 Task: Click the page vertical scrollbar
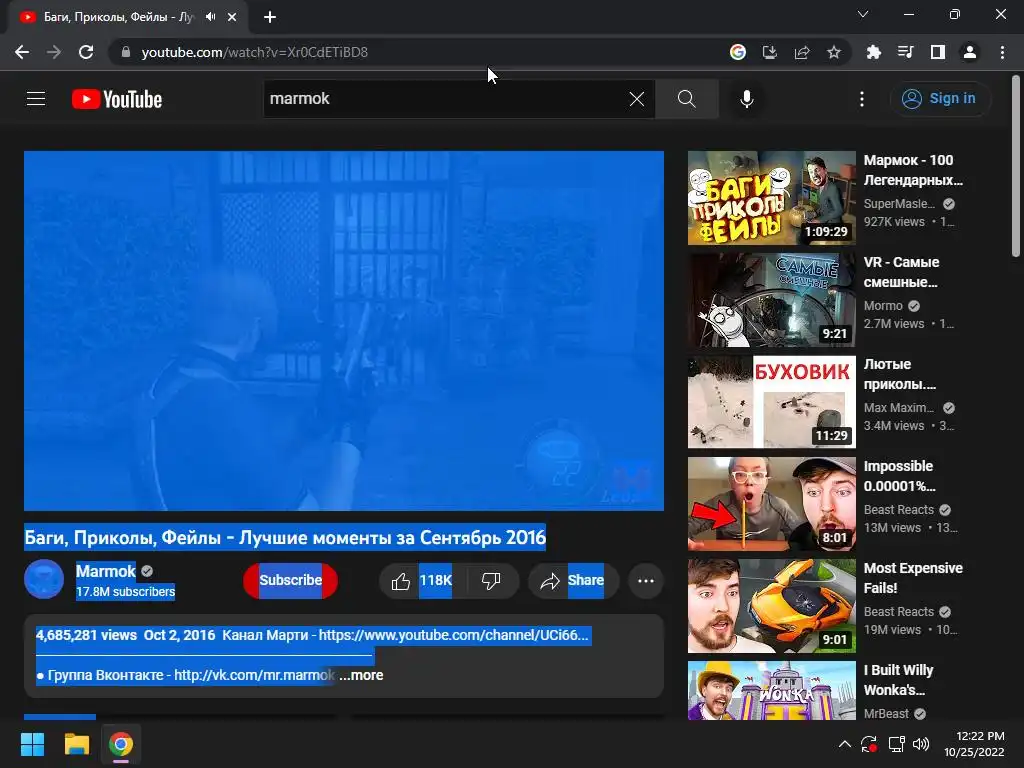coord(1016,166)
